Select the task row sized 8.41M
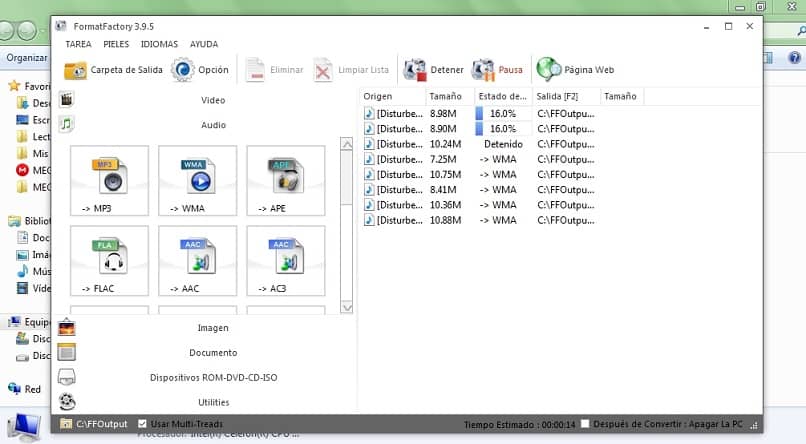 (479, 190)
